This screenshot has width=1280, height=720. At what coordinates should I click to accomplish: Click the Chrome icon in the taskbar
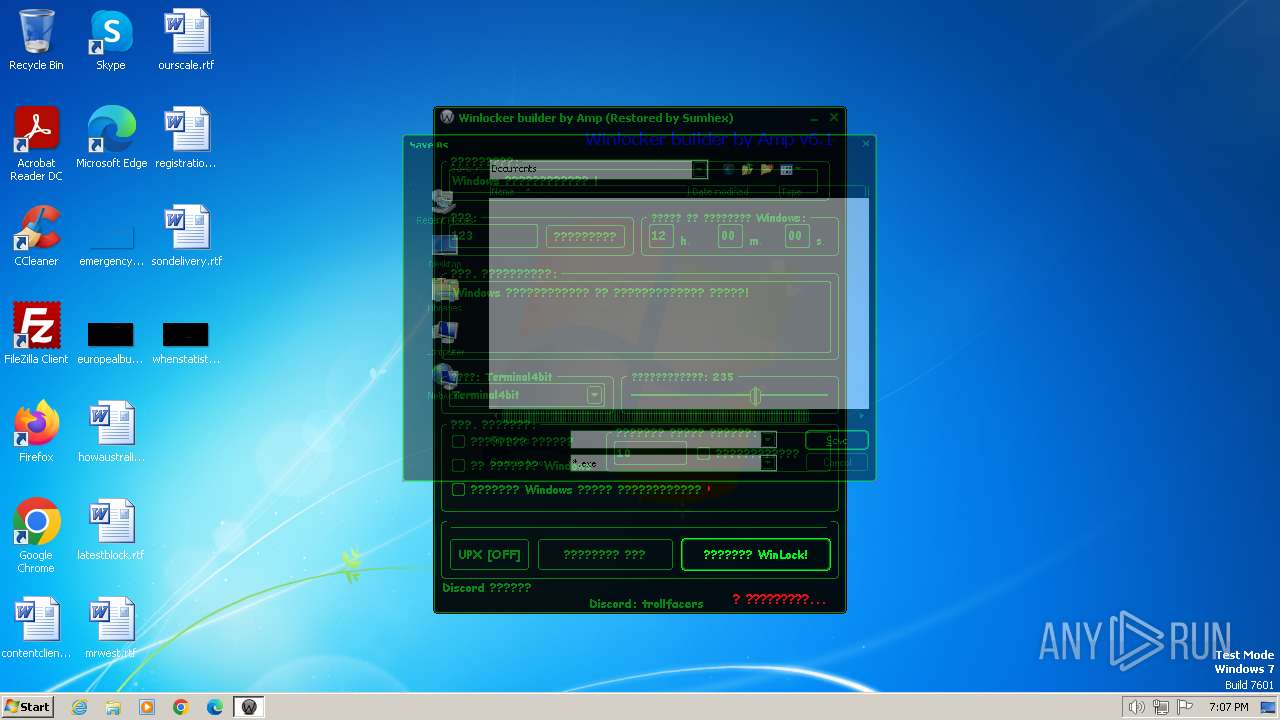pos(181,707)
